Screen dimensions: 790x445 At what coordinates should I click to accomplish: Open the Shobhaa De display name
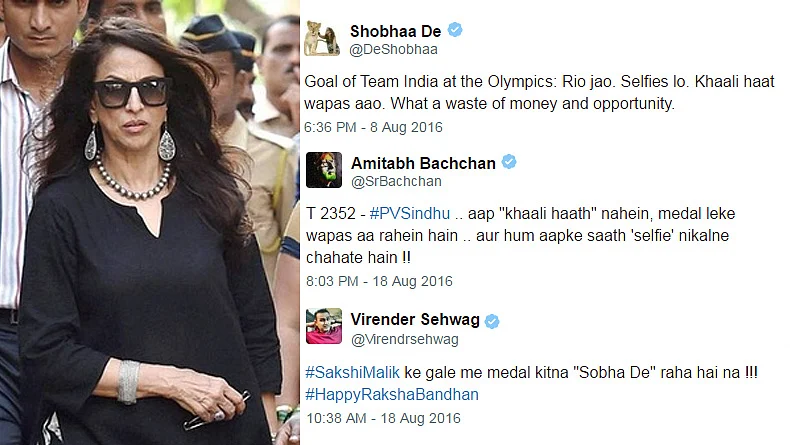[396, 31]
